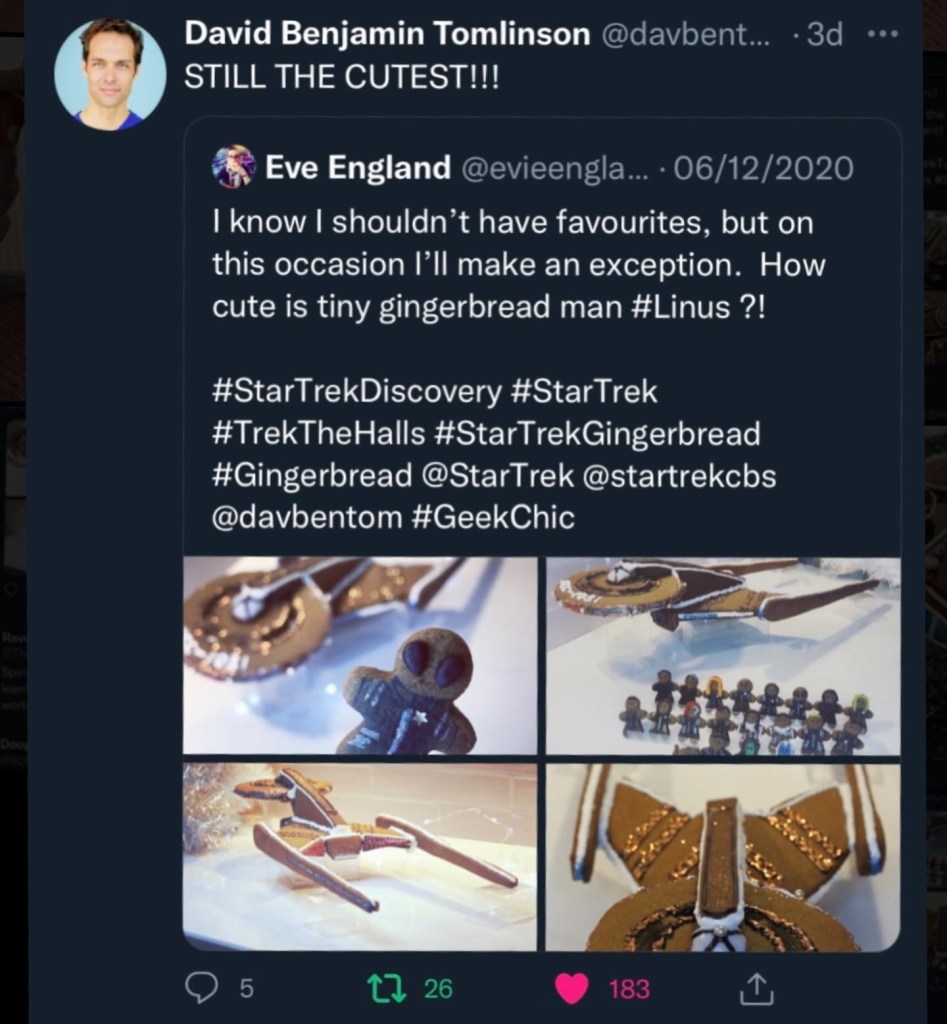
Task: Click Eve England's small avatar
Action: 234,167
